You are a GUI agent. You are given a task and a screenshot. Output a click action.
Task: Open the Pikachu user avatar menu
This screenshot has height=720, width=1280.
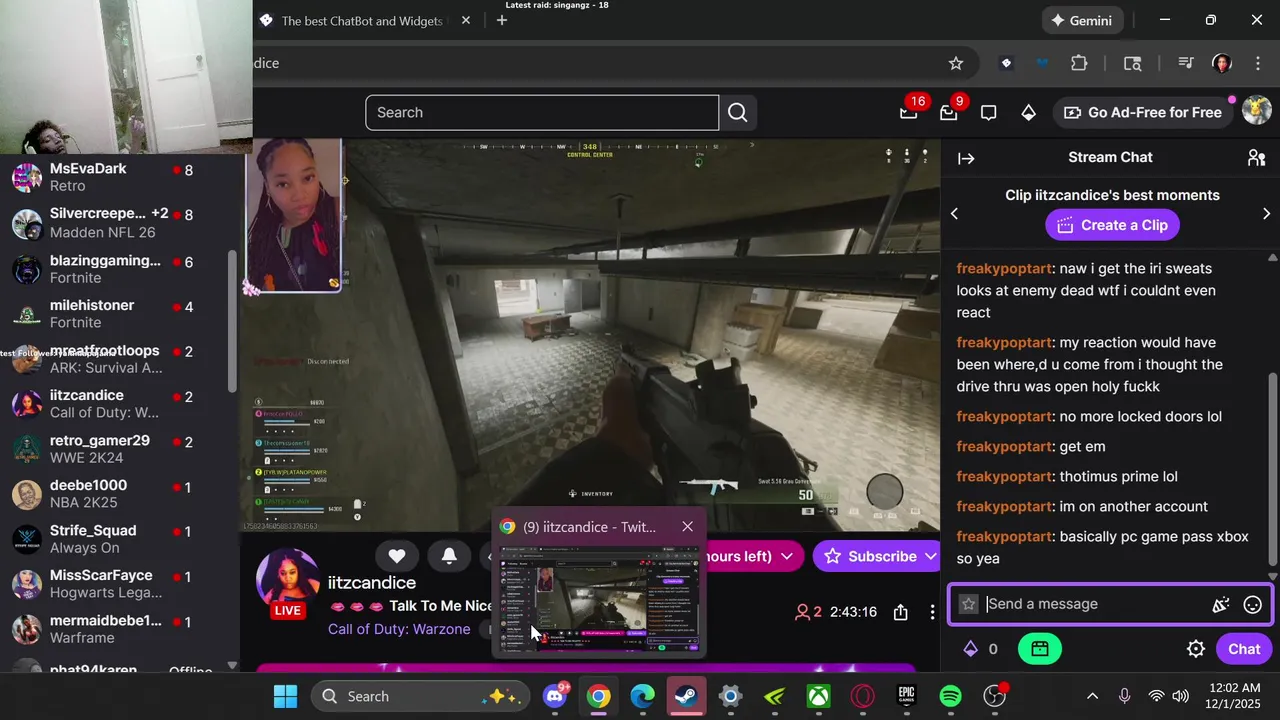click(1256, 111)
